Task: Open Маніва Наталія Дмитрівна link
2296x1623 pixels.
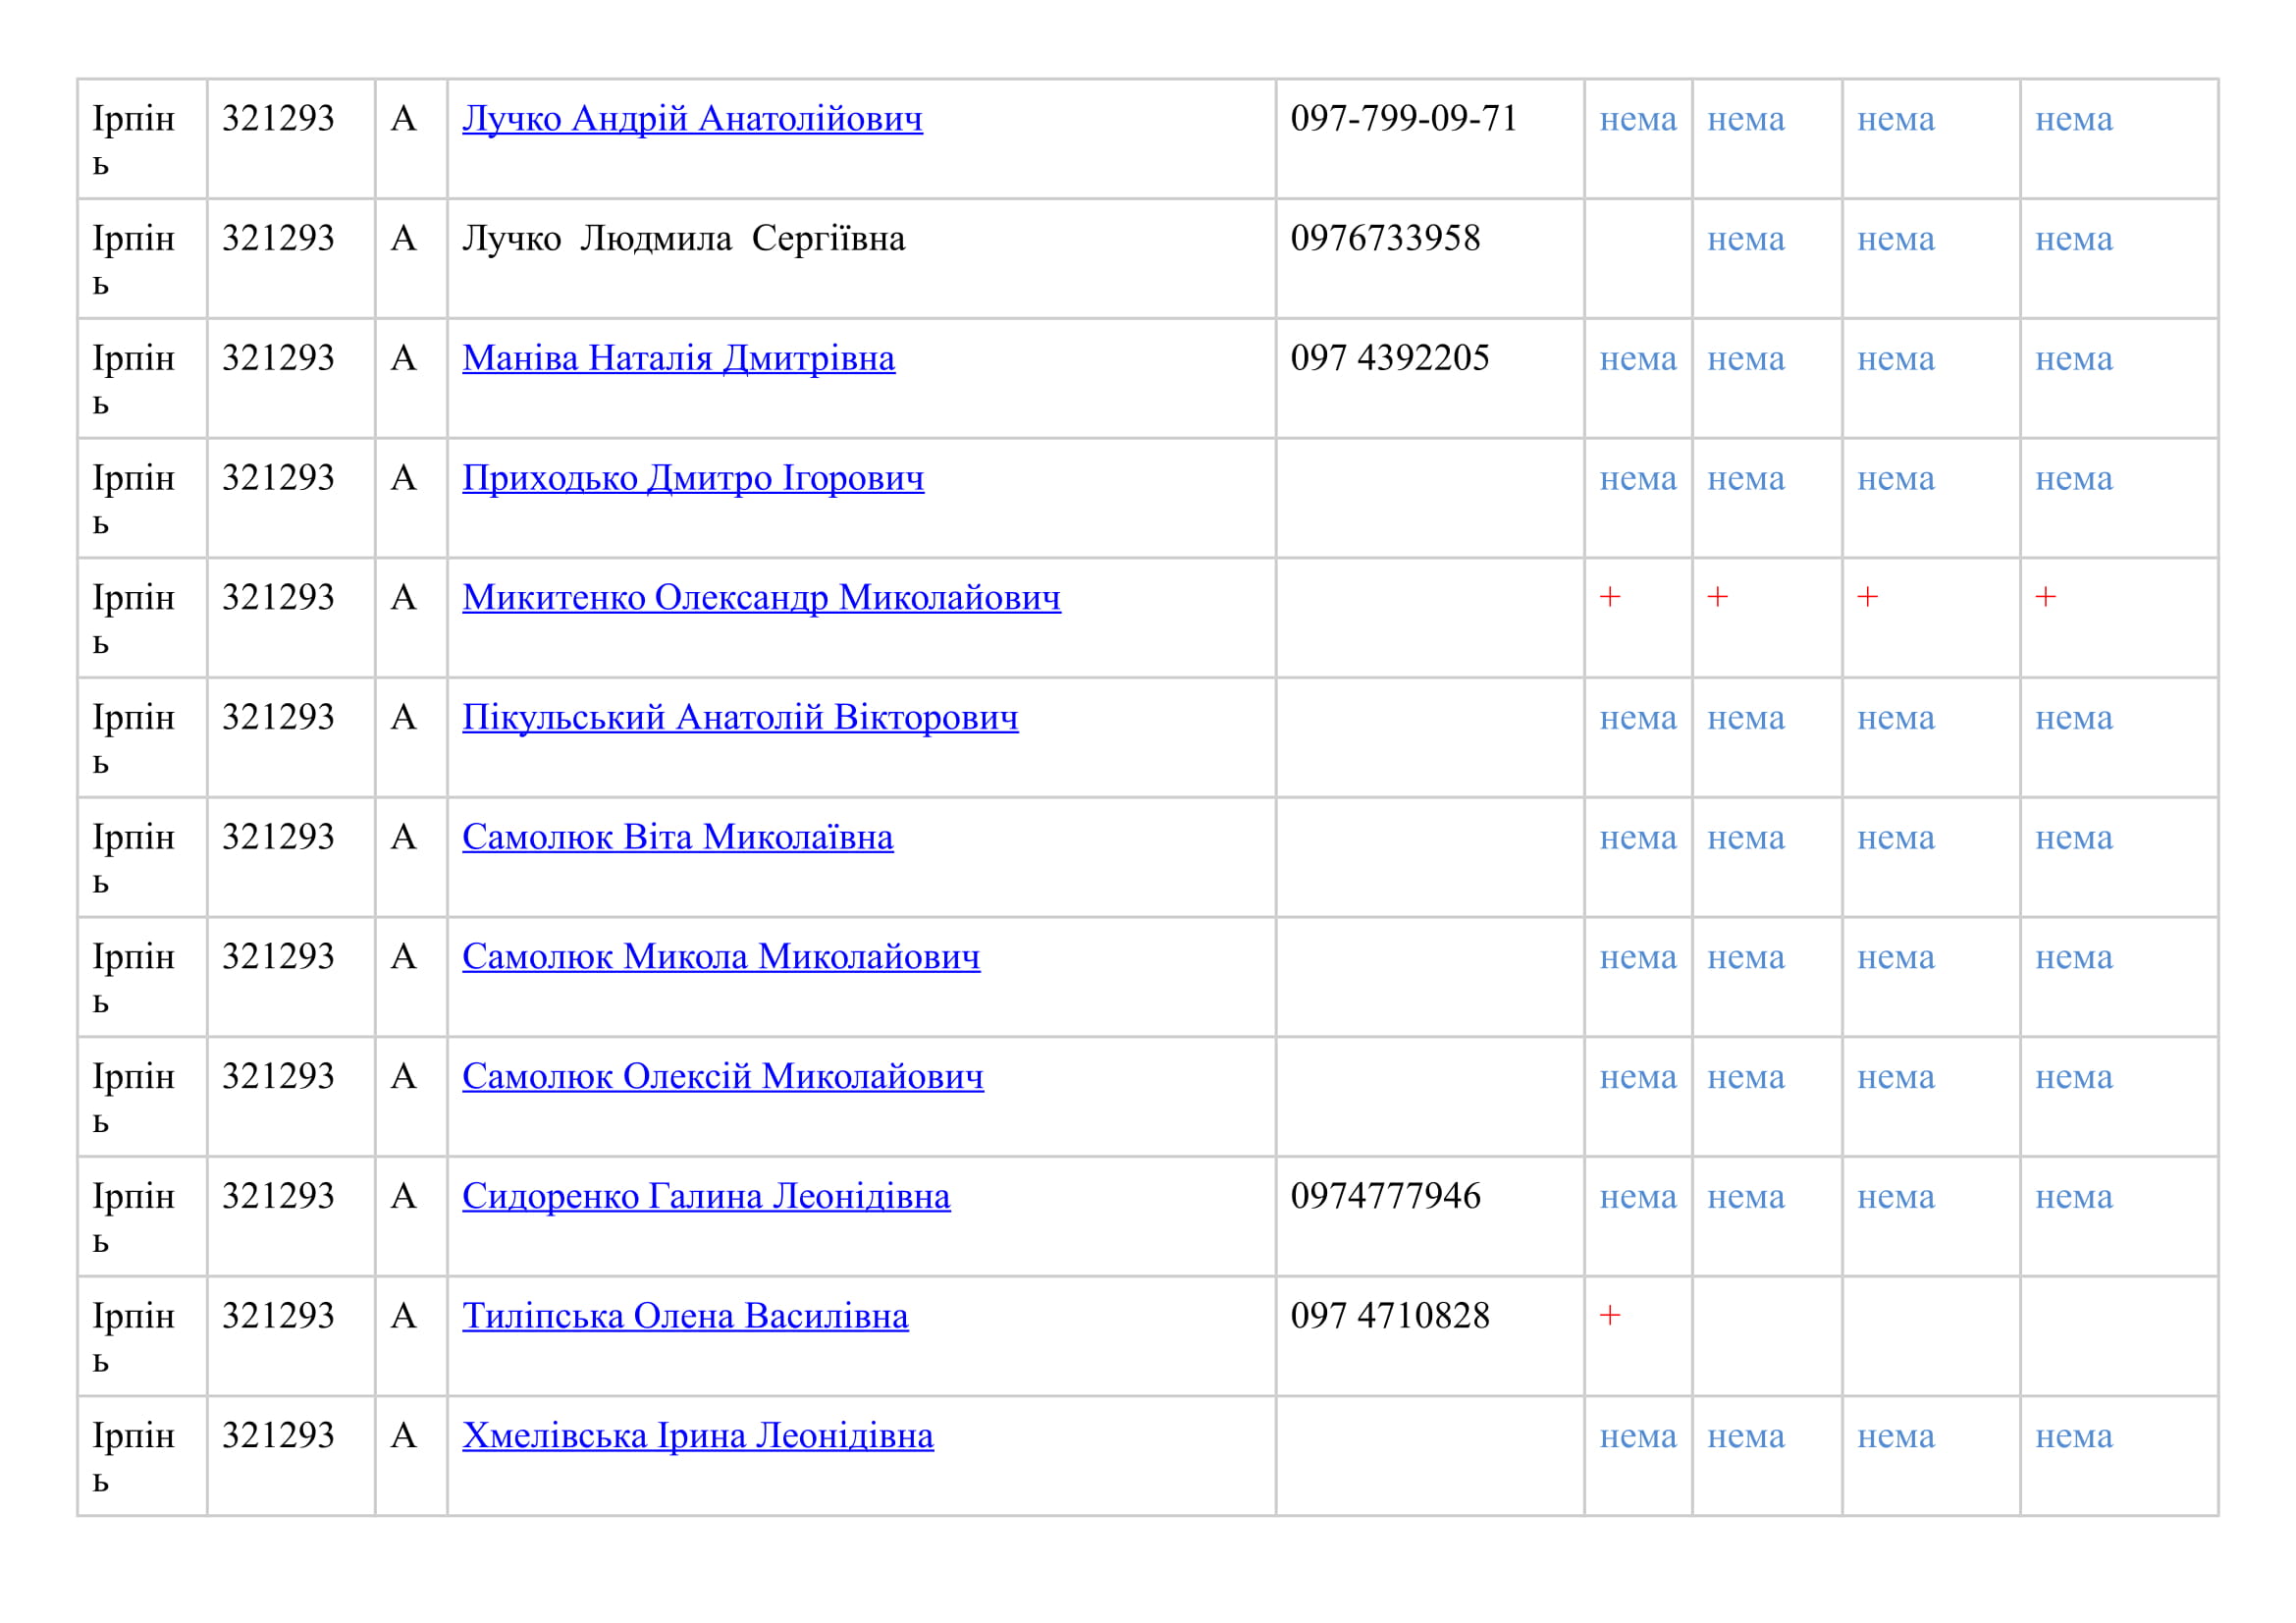Action: [x=678, y=358]
